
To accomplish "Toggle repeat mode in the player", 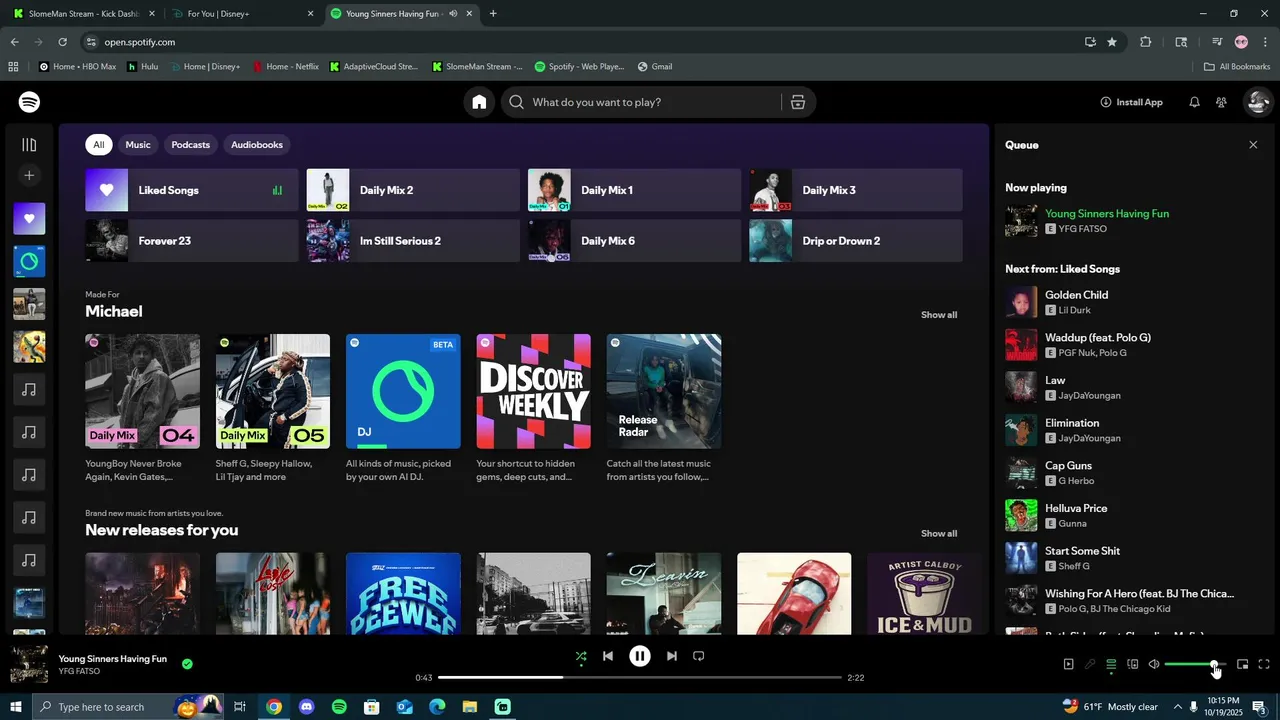I will pos(699,656).
